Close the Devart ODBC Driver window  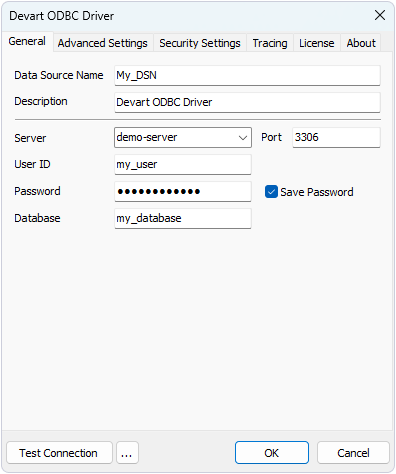point(380,15)
